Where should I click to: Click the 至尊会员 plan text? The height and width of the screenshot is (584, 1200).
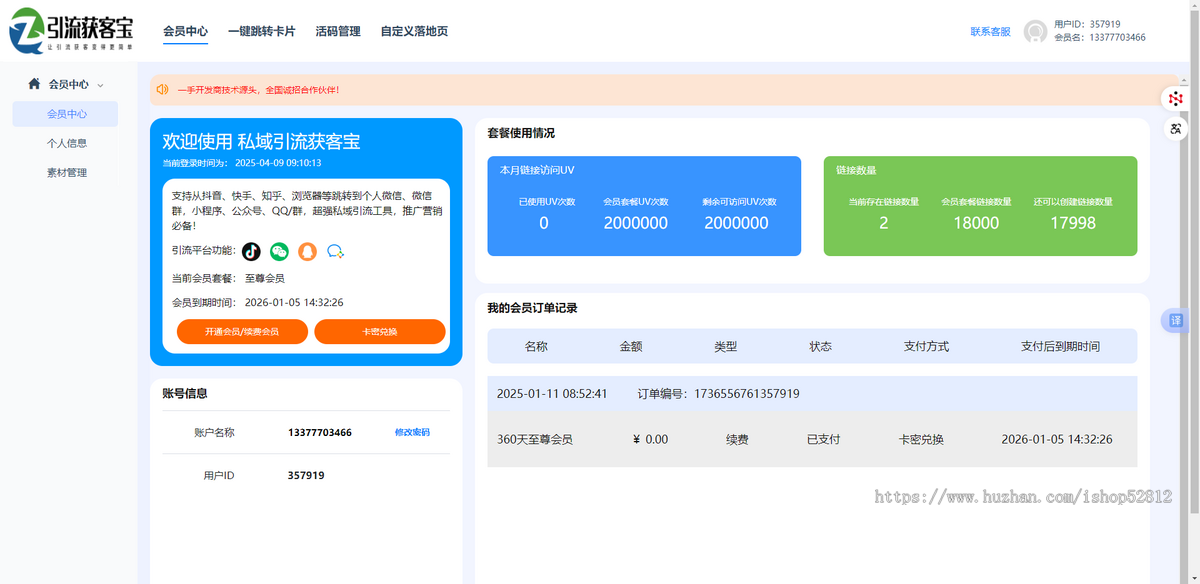pos(265,278)
